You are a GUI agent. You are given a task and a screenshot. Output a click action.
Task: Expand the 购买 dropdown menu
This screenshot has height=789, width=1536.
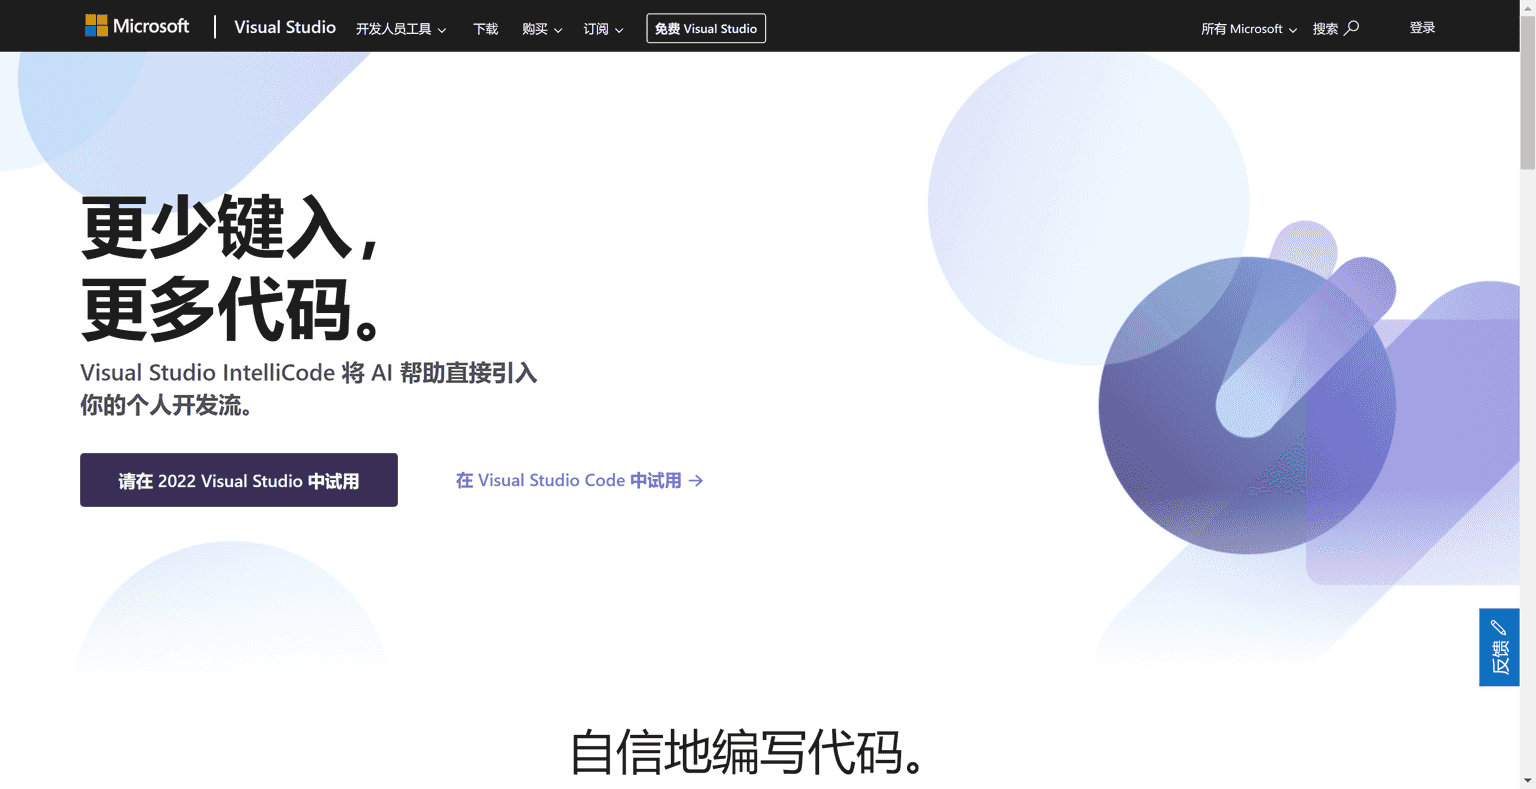click(542, 29)
